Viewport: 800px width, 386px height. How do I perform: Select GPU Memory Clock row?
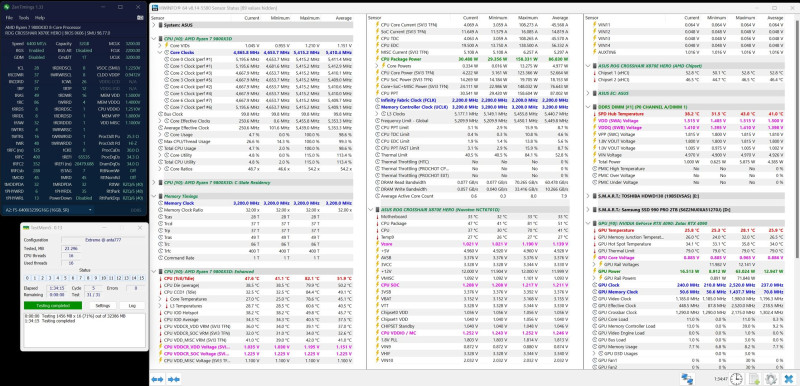689,292
